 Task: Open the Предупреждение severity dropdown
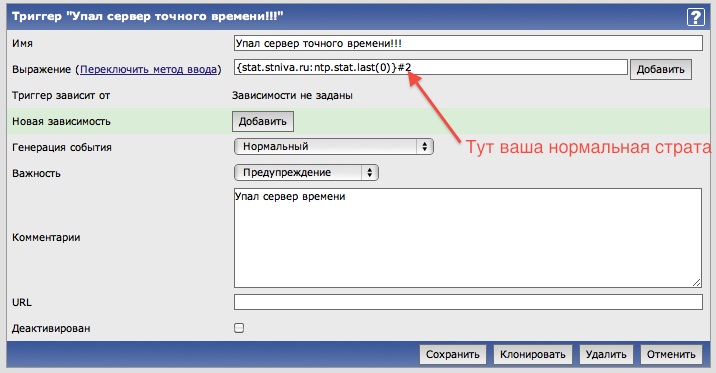coord(306,173)
